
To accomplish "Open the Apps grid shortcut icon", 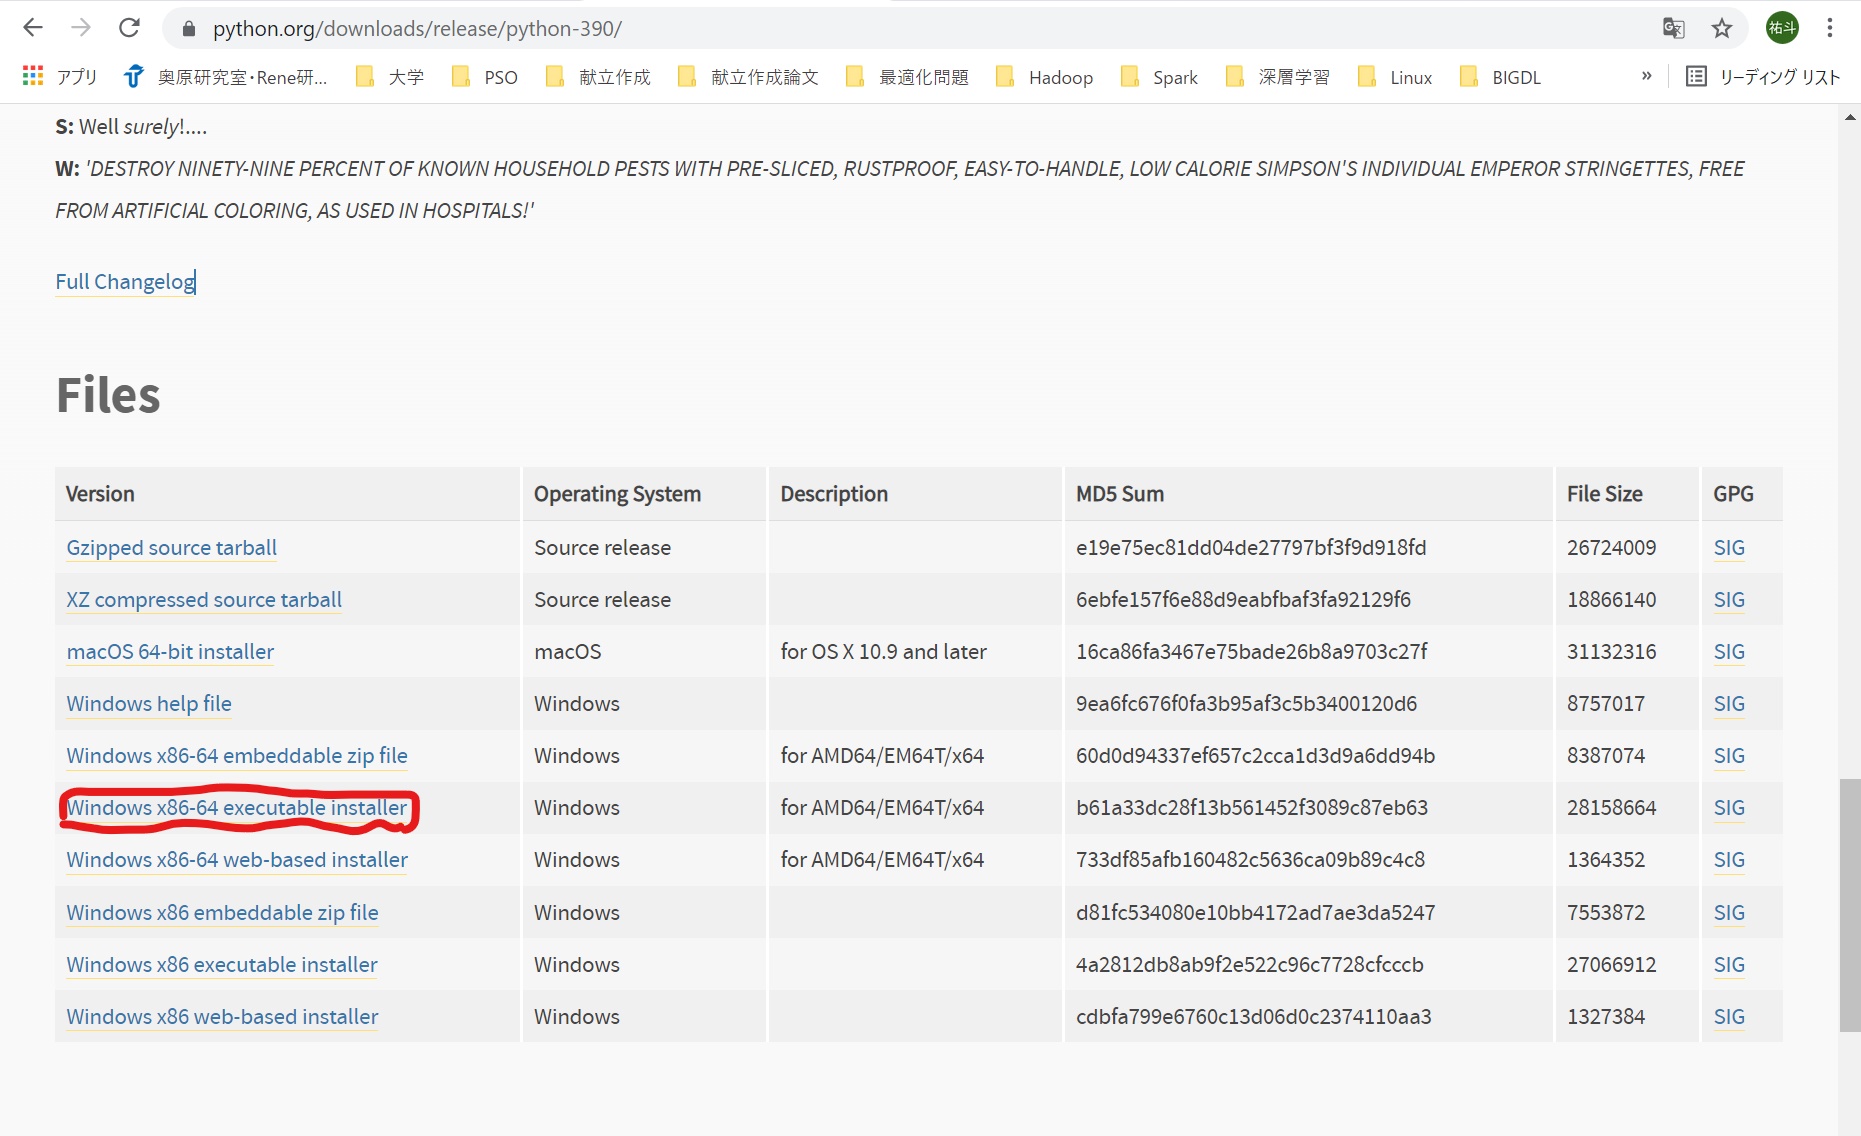I will coord(33,77).
